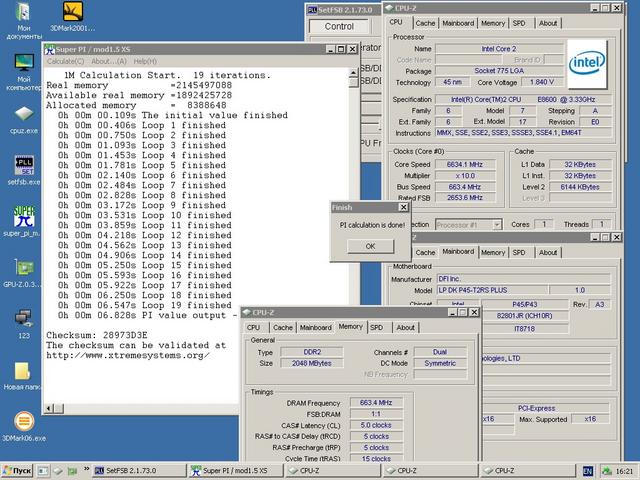Select SPD tab in front Memory CPU-Z window
640x480 pixels.
376,327
